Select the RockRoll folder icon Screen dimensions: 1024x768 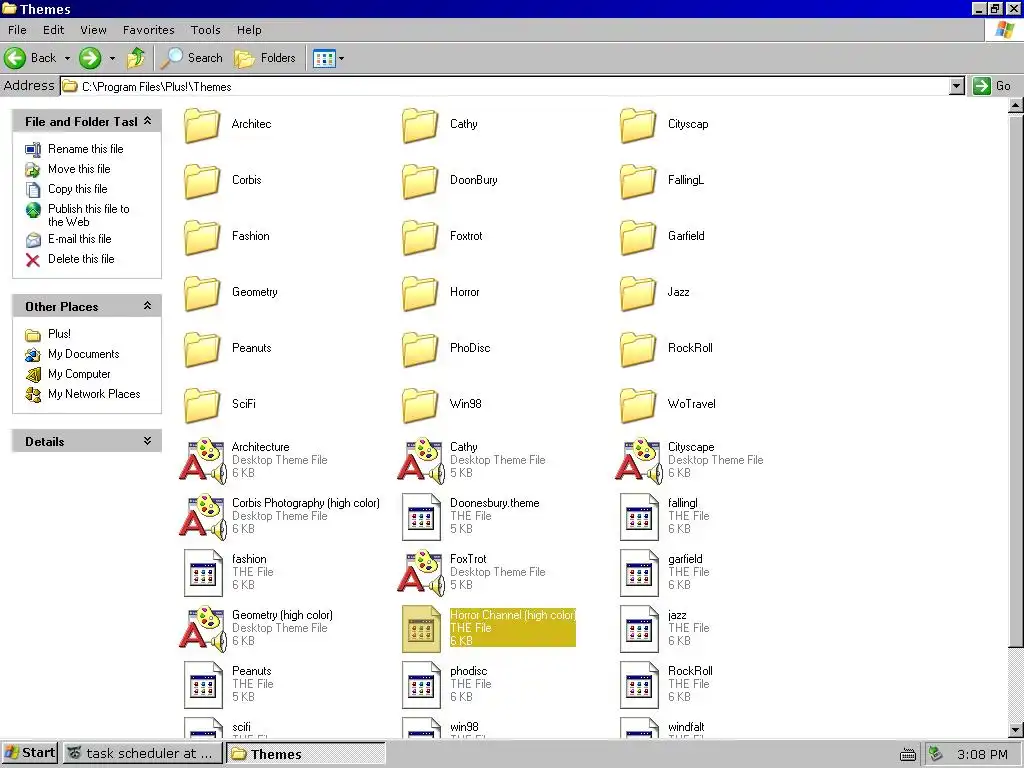638,350
